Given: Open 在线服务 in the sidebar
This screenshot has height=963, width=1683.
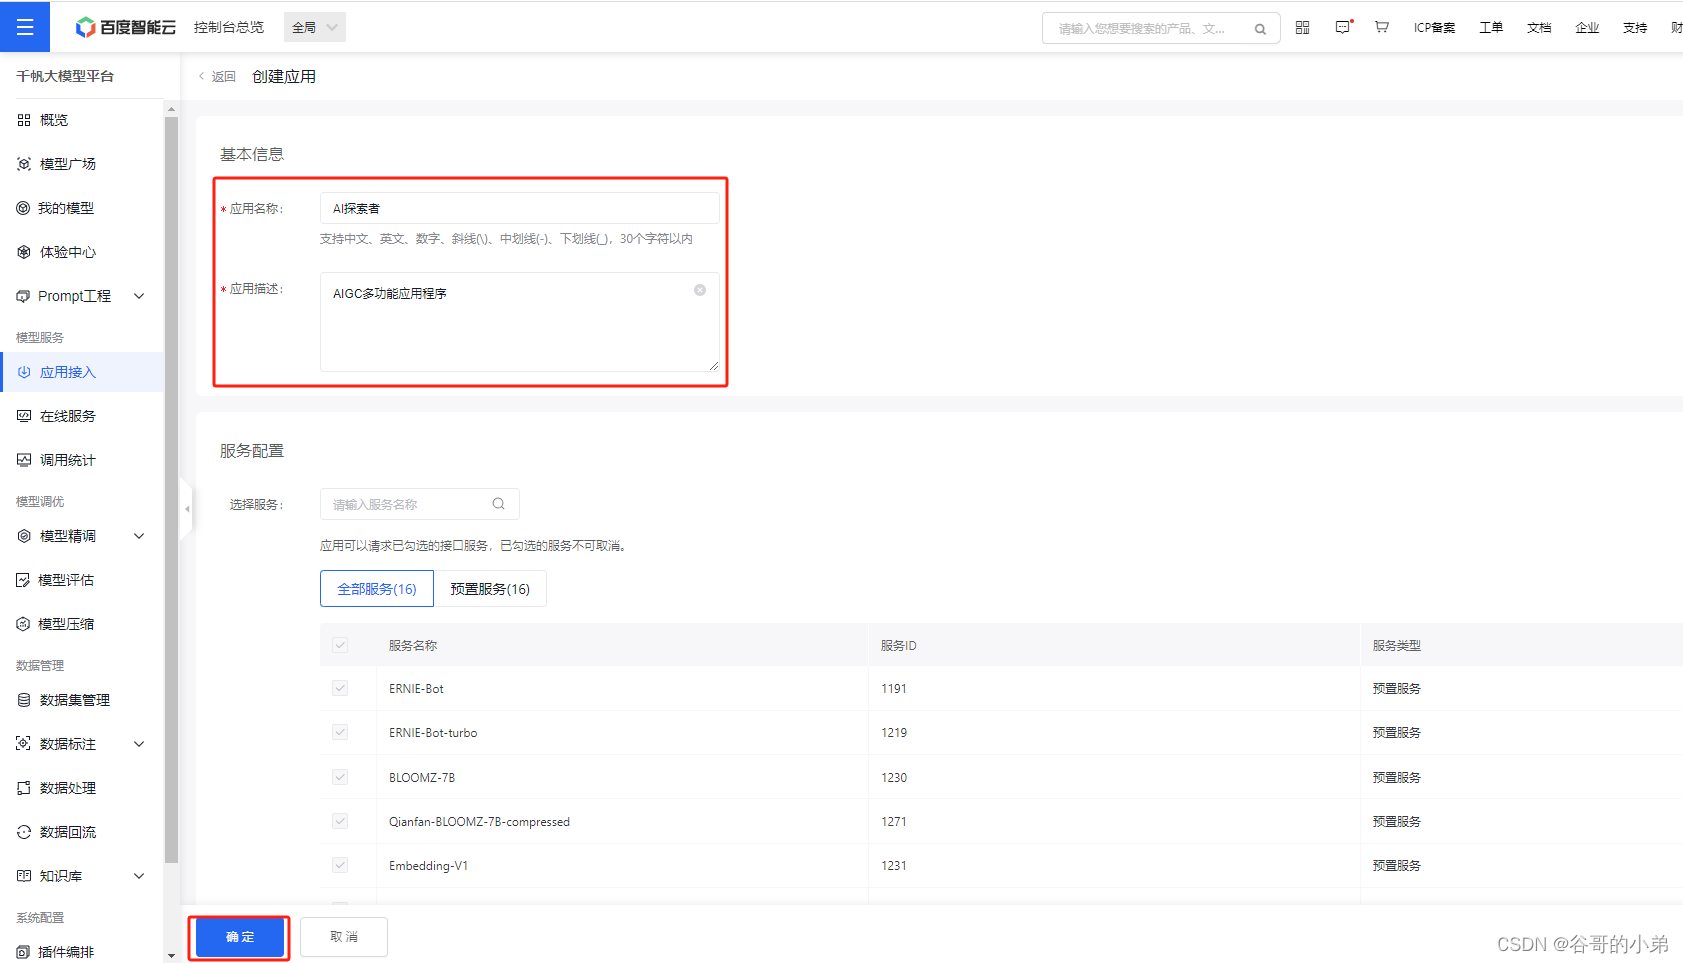Looking at the screenshot, I should 67,416.
